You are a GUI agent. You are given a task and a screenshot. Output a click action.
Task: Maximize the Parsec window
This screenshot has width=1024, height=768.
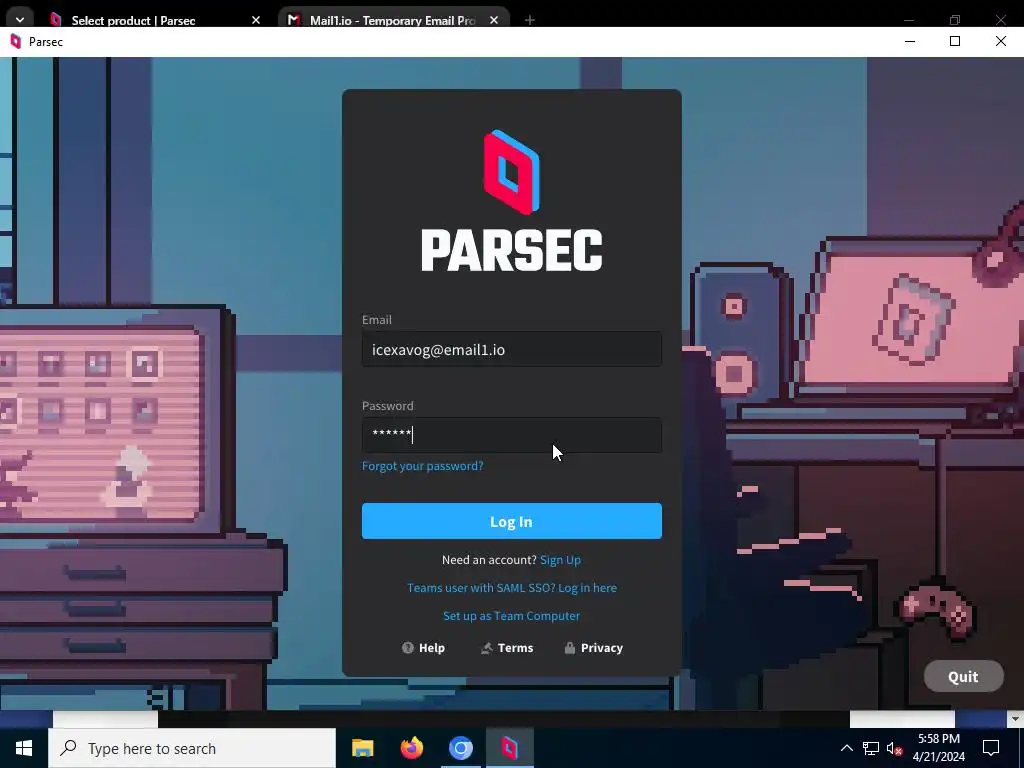[955, 41]
